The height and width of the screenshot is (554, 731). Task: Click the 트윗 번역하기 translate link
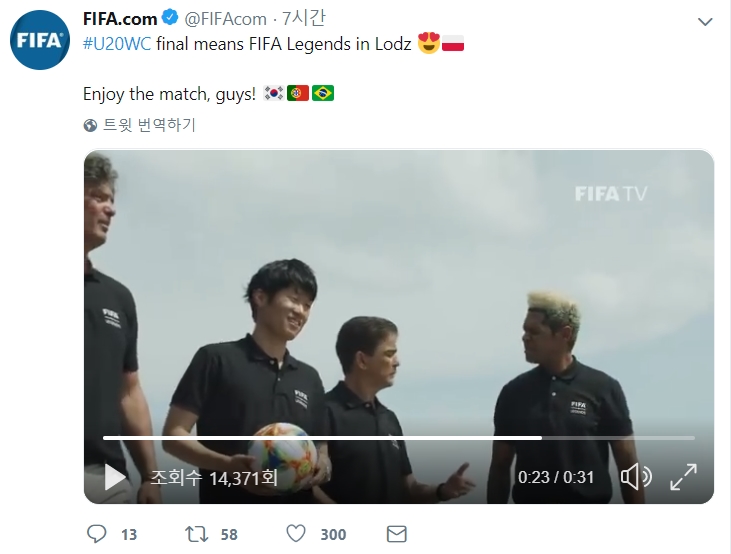[x=149, y=125]
